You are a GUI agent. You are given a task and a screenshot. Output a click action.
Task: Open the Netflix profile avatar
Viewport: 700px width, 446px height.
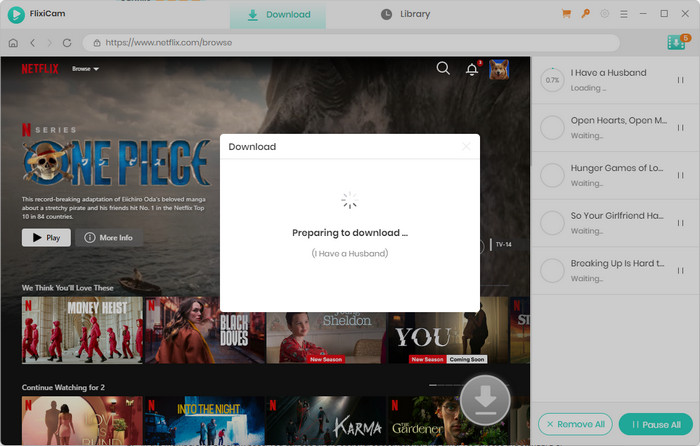click(x=499, y=69)
